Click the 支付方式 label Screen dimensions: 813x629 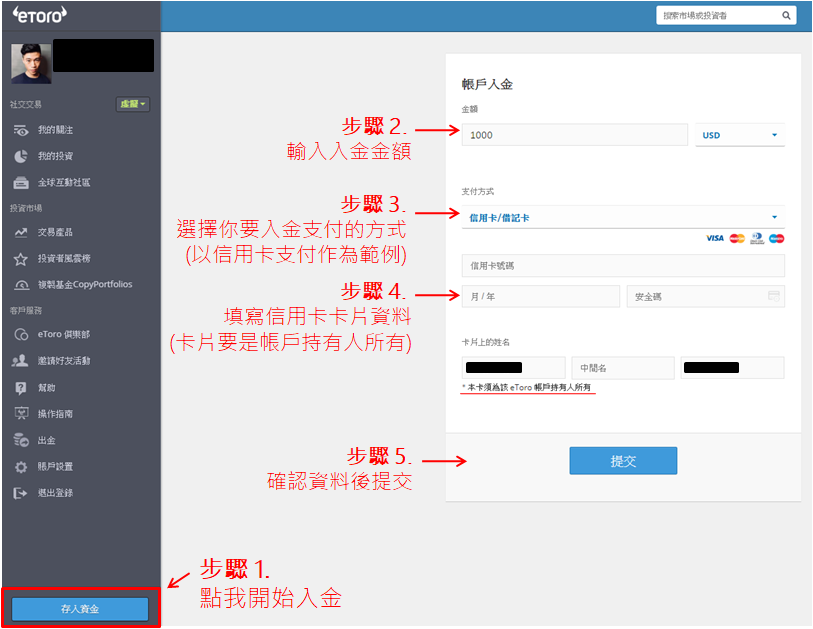(x=478, y=191)
